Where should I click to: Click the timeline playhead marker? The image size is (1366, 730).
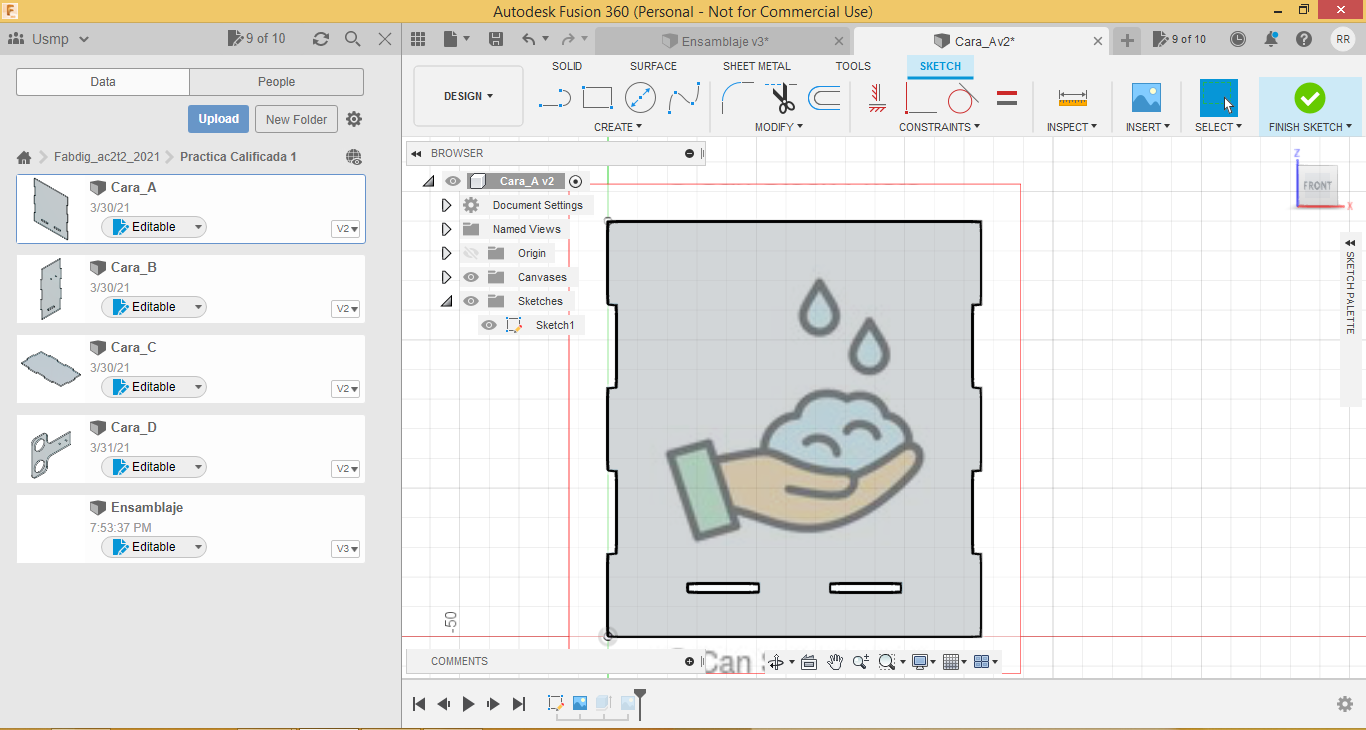click(x=640, y=695)
